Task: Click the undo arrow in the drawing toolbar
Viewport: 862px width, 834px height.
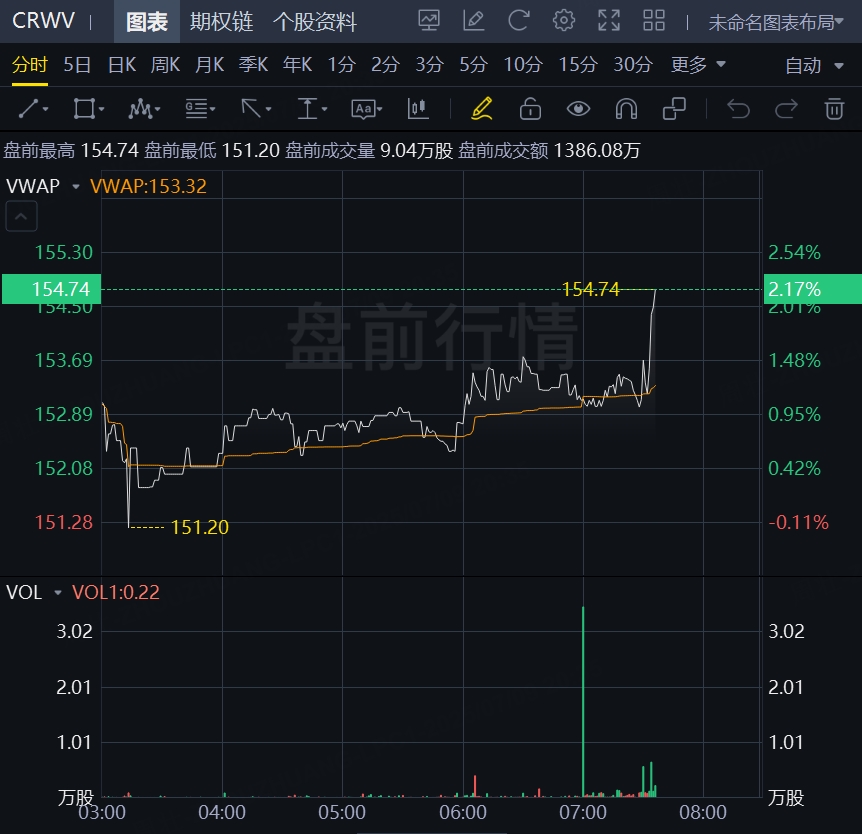Action: pos(738,108)
